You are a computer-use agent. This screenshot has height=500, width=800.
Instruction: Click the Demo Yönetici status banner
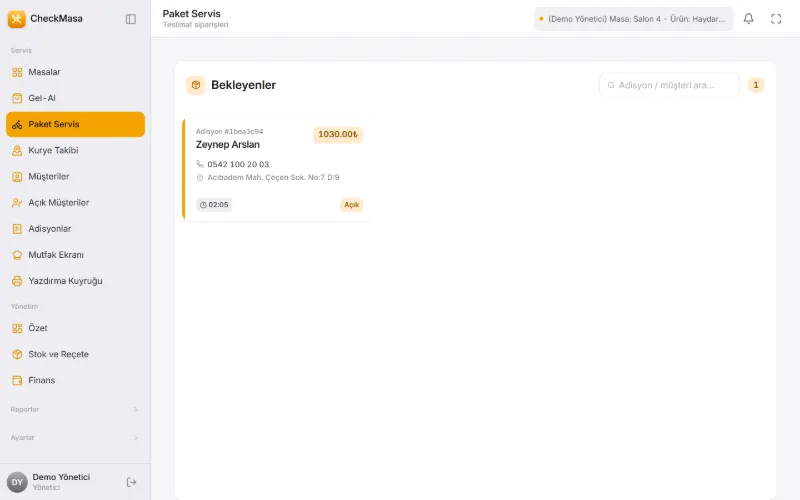tap(633, 19)
